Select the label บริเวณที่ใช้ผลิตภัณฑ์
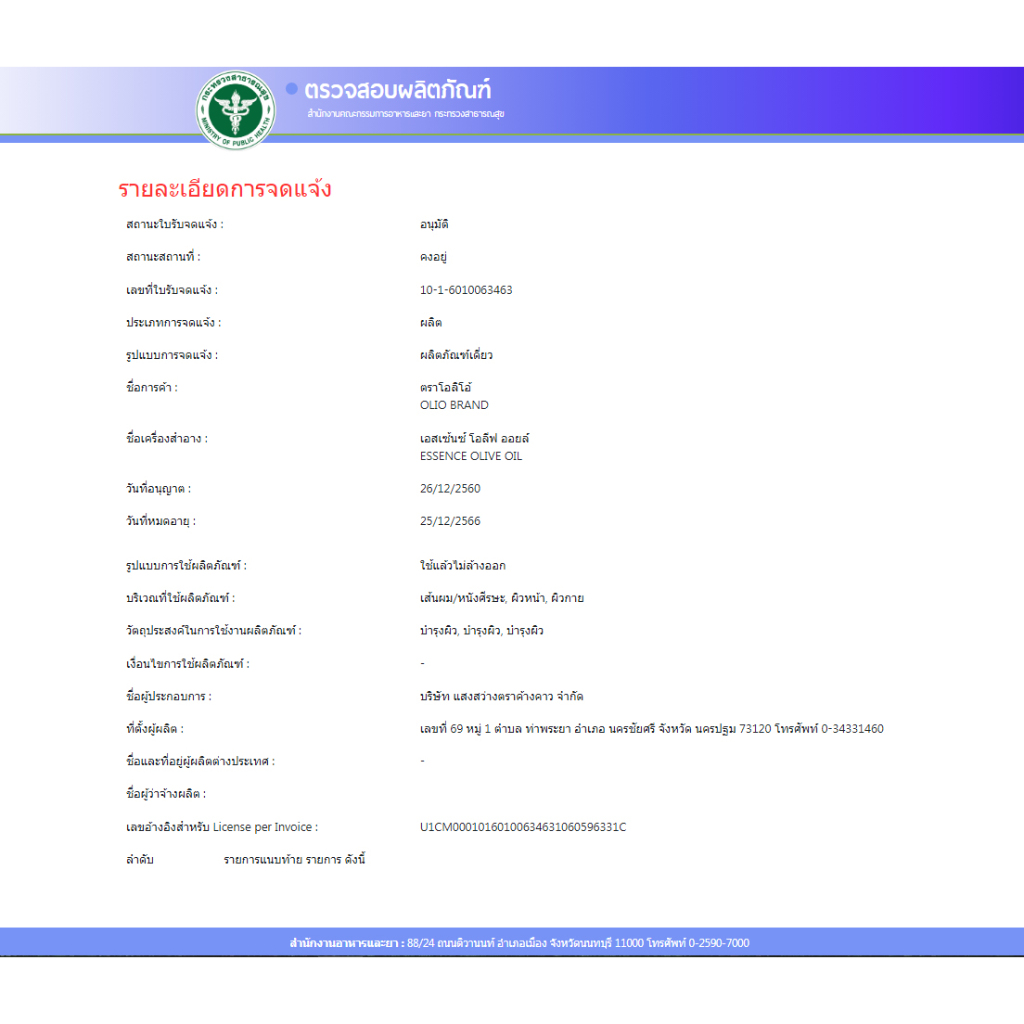1024x1024 pixels. point(180,598)
